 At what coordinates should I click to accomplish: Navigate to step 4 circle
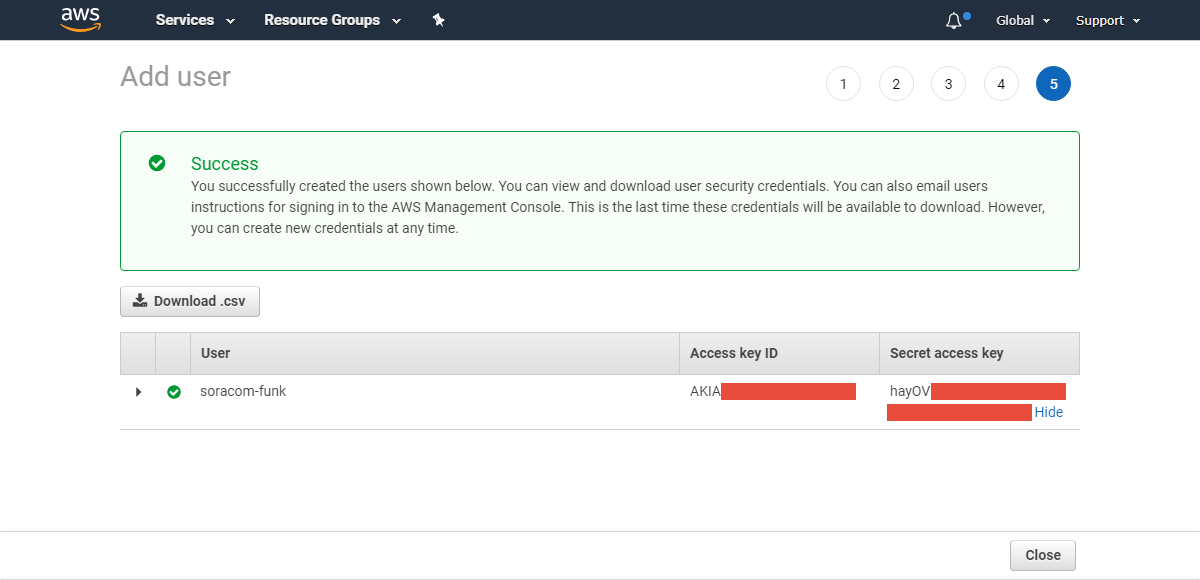coord(1001,84)
